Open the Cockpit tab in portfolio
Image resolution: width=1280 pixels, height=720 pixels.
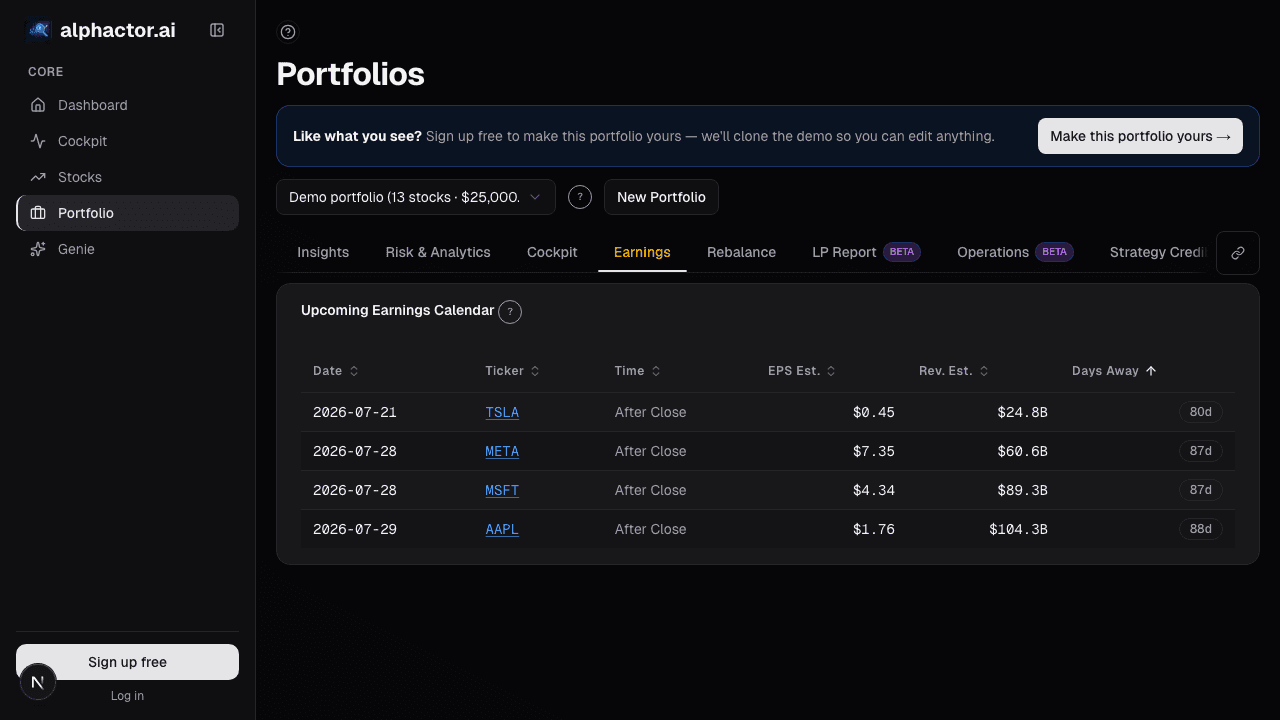[x=552, y=252]
